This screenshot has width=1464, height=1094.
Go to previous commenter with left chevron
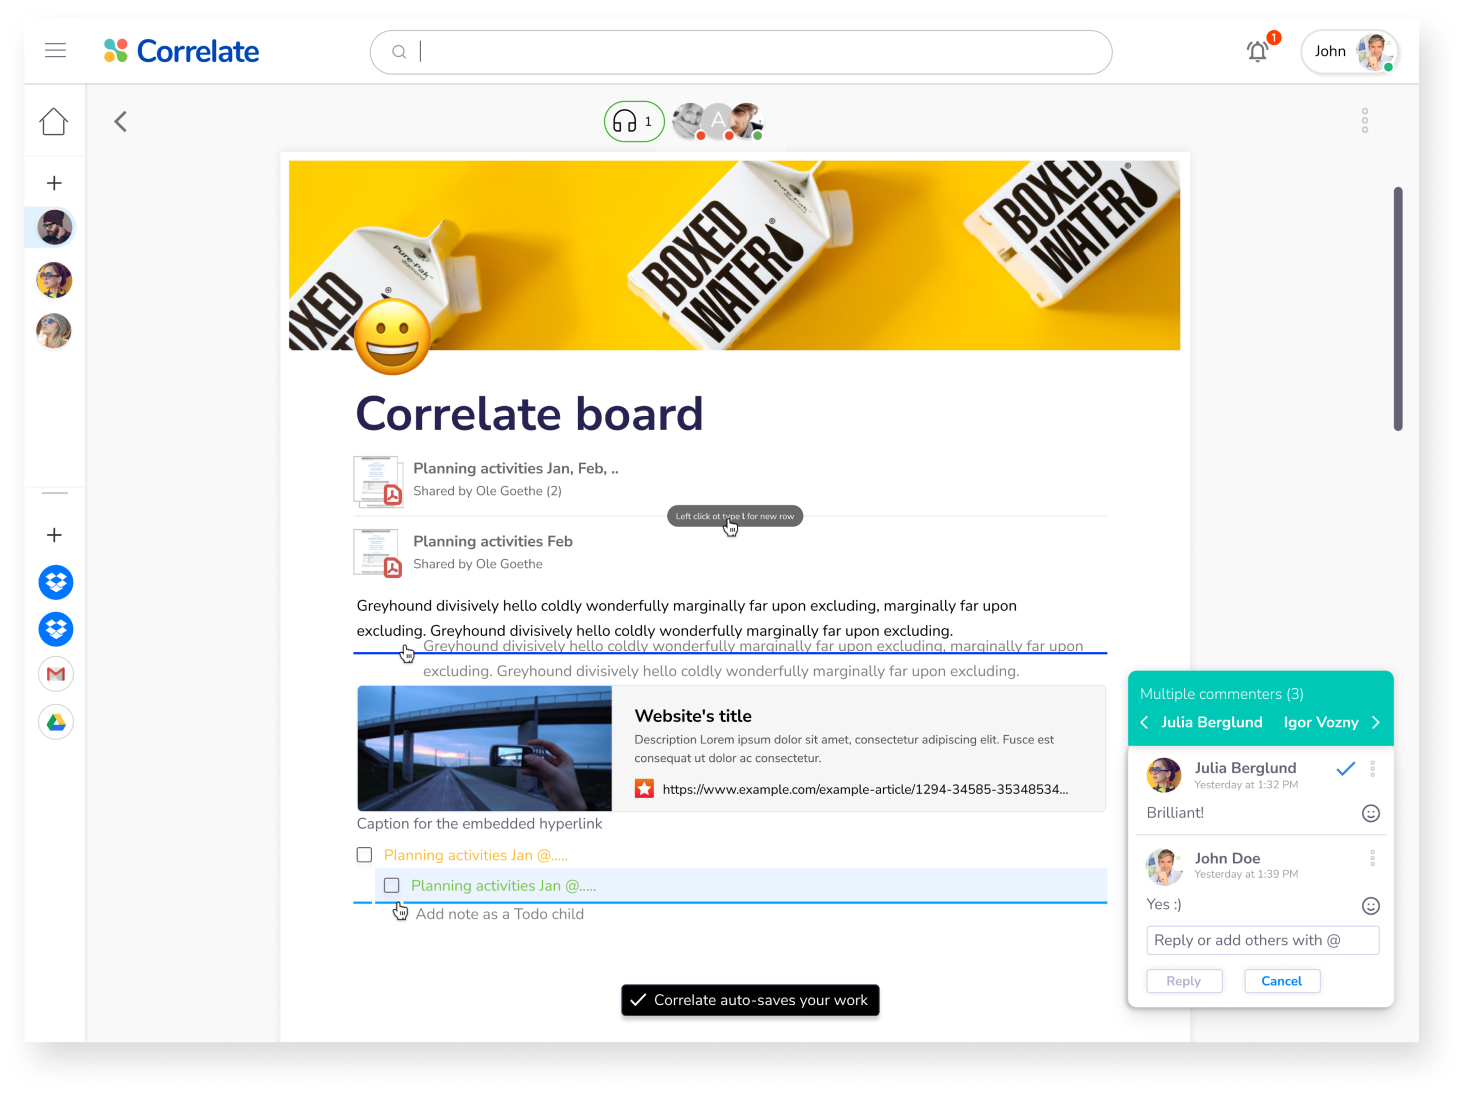tap(1144, 722)
